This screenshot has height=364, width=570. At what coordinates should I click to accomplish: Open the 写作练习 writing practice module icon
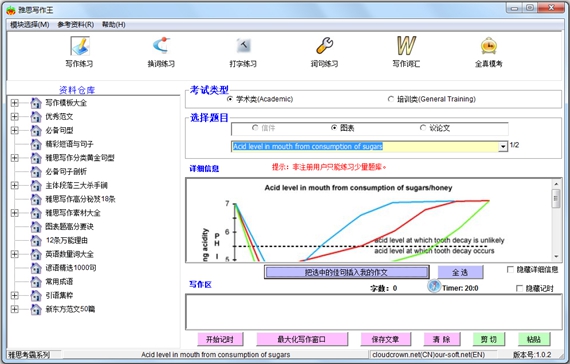pos(80,46)
